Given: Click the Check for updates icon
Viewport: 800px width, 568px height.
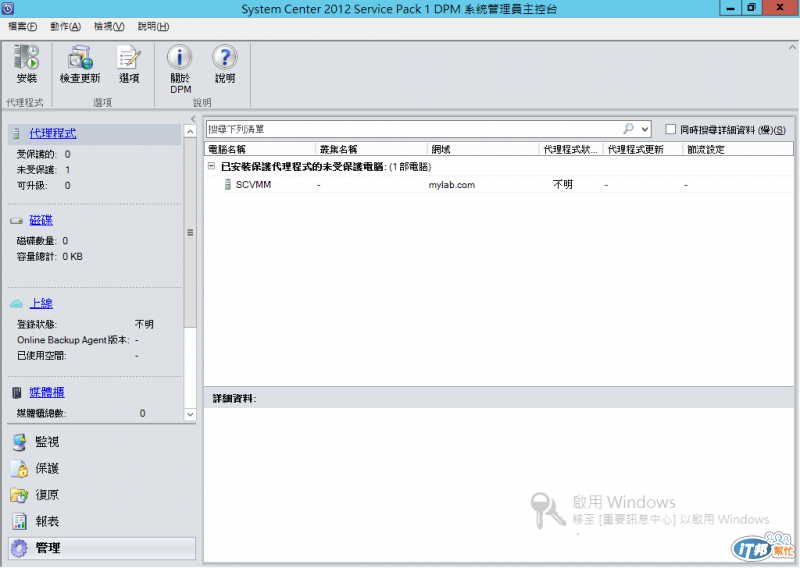Looking at the screenshot, I should [x=80, y=57].
